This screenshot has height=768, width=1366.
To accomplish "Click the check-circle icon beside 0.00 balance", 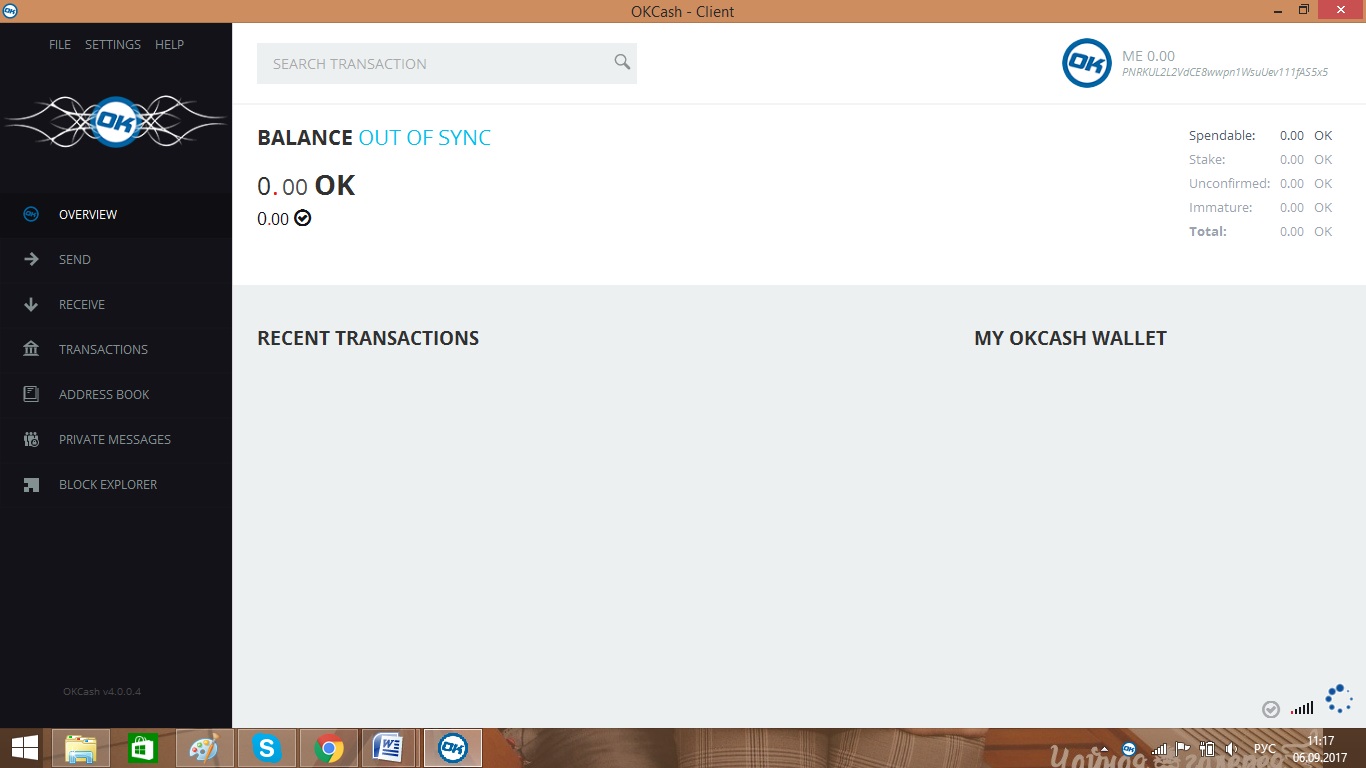I will tap(303, 218).
